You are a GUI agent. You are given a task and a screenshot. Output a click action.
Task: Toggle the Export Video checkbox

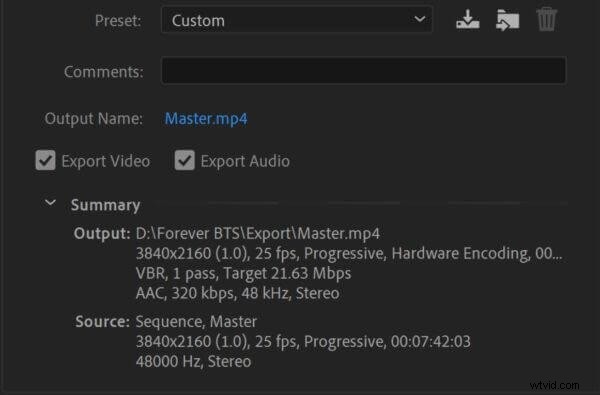pyautogui.click(x=46, y=160)
